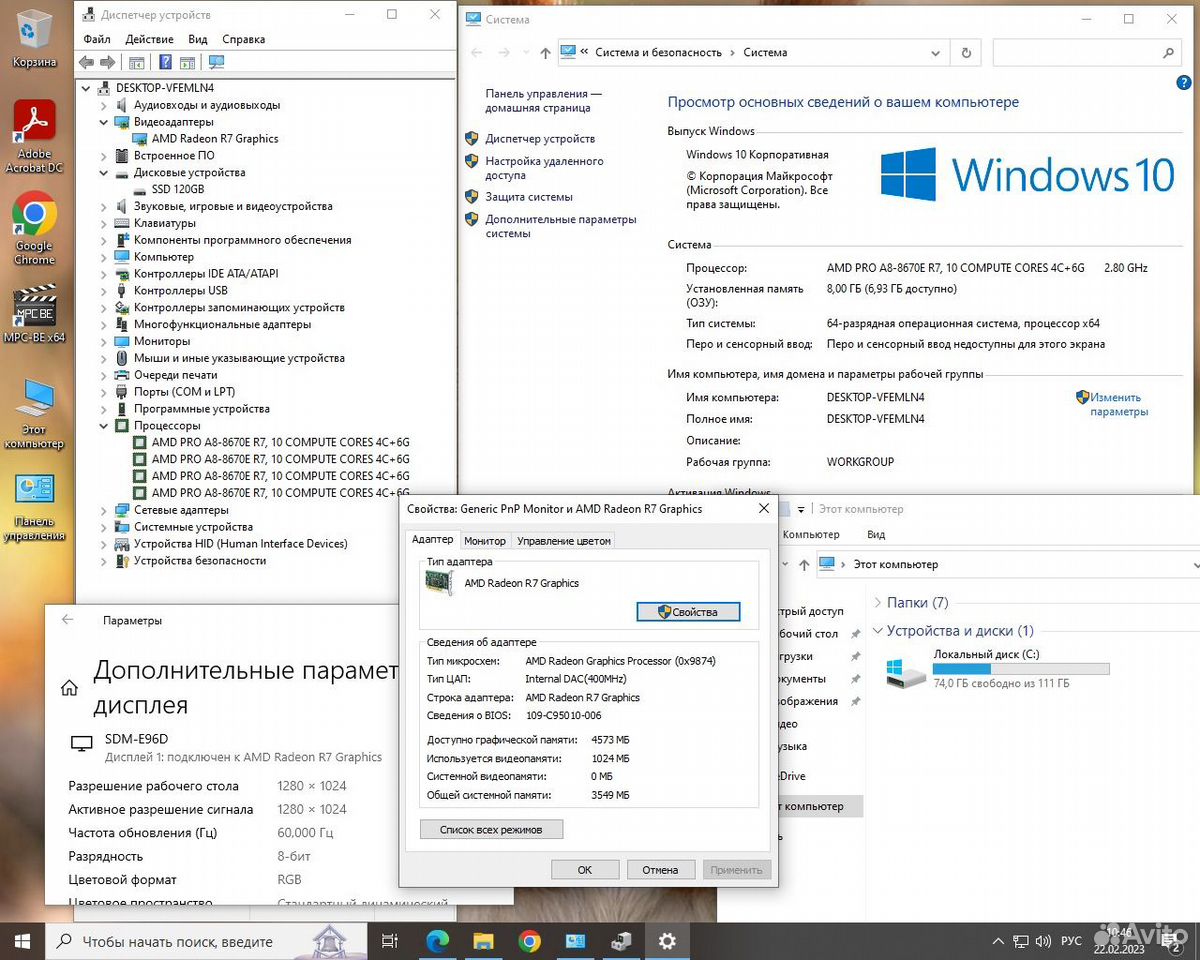
Task: Open the Действие menu
Action: tap(150, 39)
